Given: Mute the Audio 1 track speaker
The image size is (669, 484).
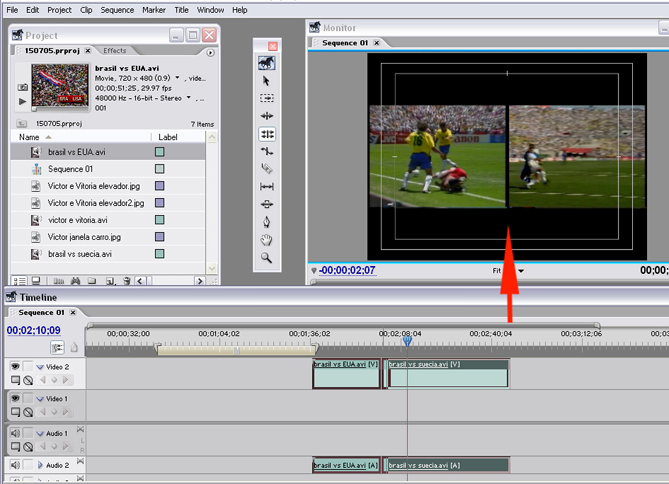Looking at the screenshot, I should 15,434.
